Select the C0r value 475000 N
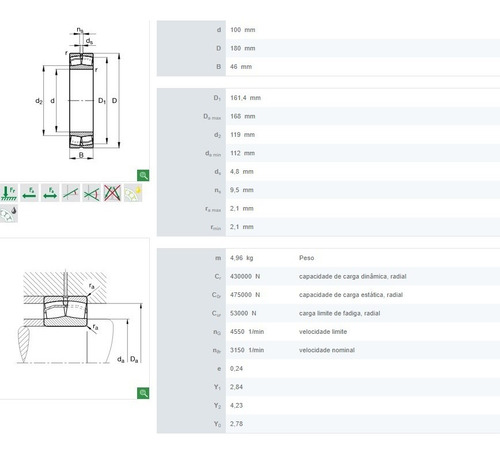Screen dimensions: 500x454 tap(245, 295)
